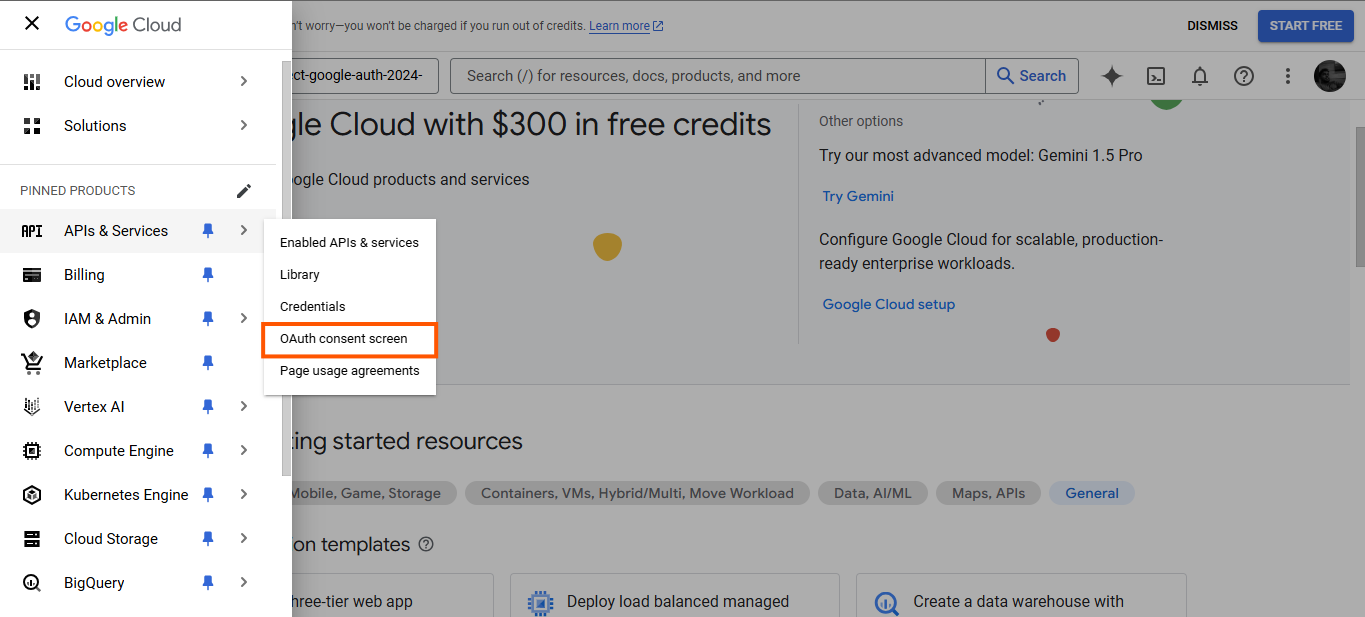This screenshot has width=1365, height=617.
Task: Edit the Pinned Products list with the pencil
Action: [244, 189]
